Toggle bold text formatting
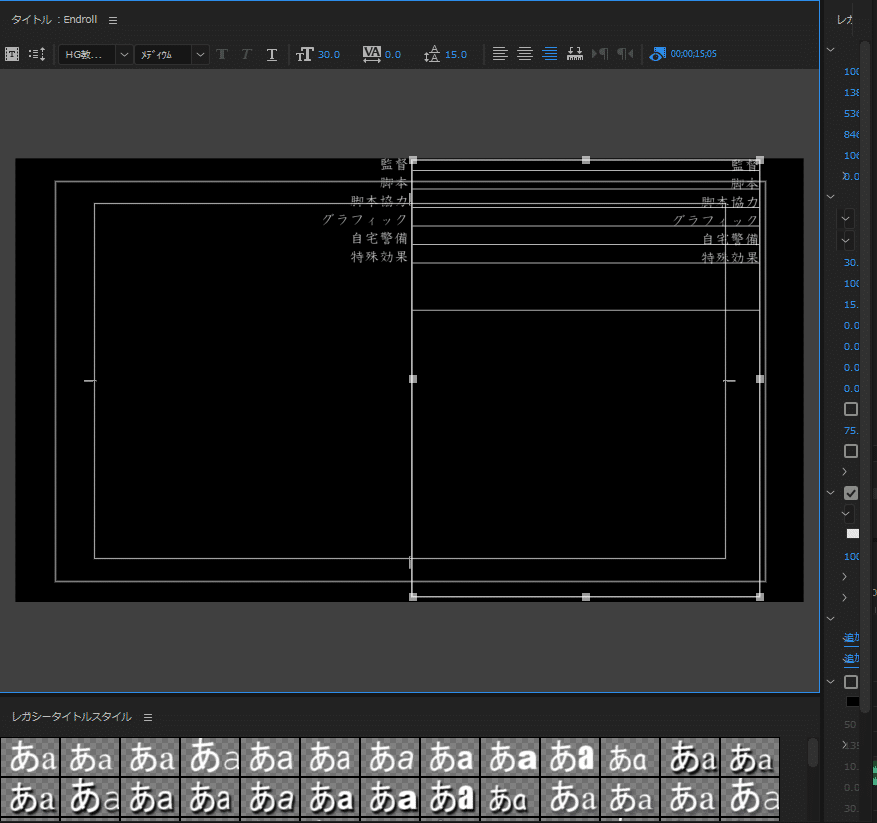Screen dimensions: 877x823 [x=222, y=54]
